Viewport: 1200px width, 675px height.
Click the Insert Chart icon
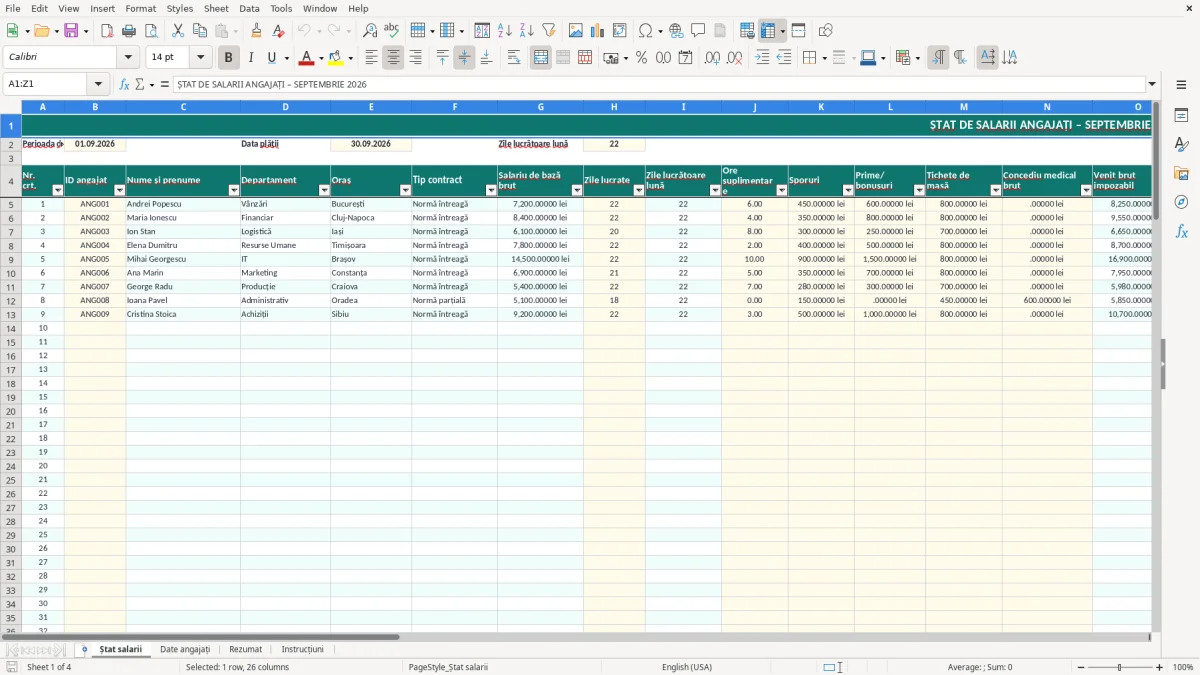pyautogui.click(x=597, y=31)
